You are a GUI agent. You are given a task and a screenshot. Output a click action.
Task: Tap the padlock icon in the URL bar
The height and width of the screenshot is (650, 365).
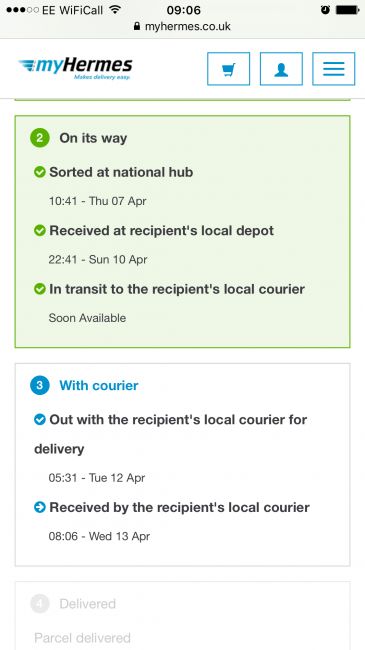[x=137, y=26]
